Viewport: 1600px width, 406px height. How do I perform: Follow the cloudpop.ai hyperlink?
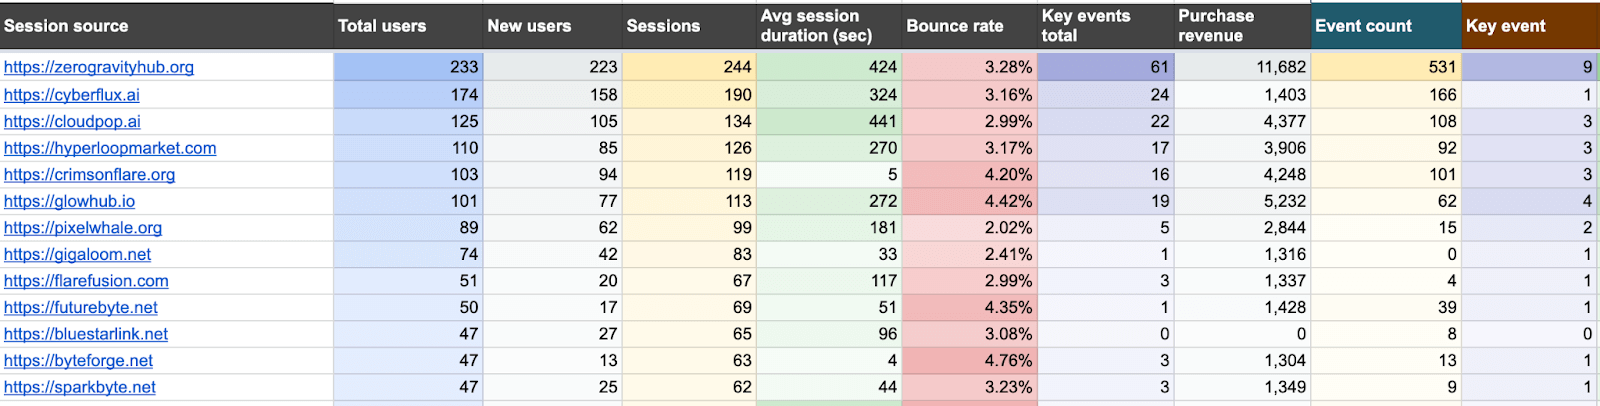click(x=72, y=121)
